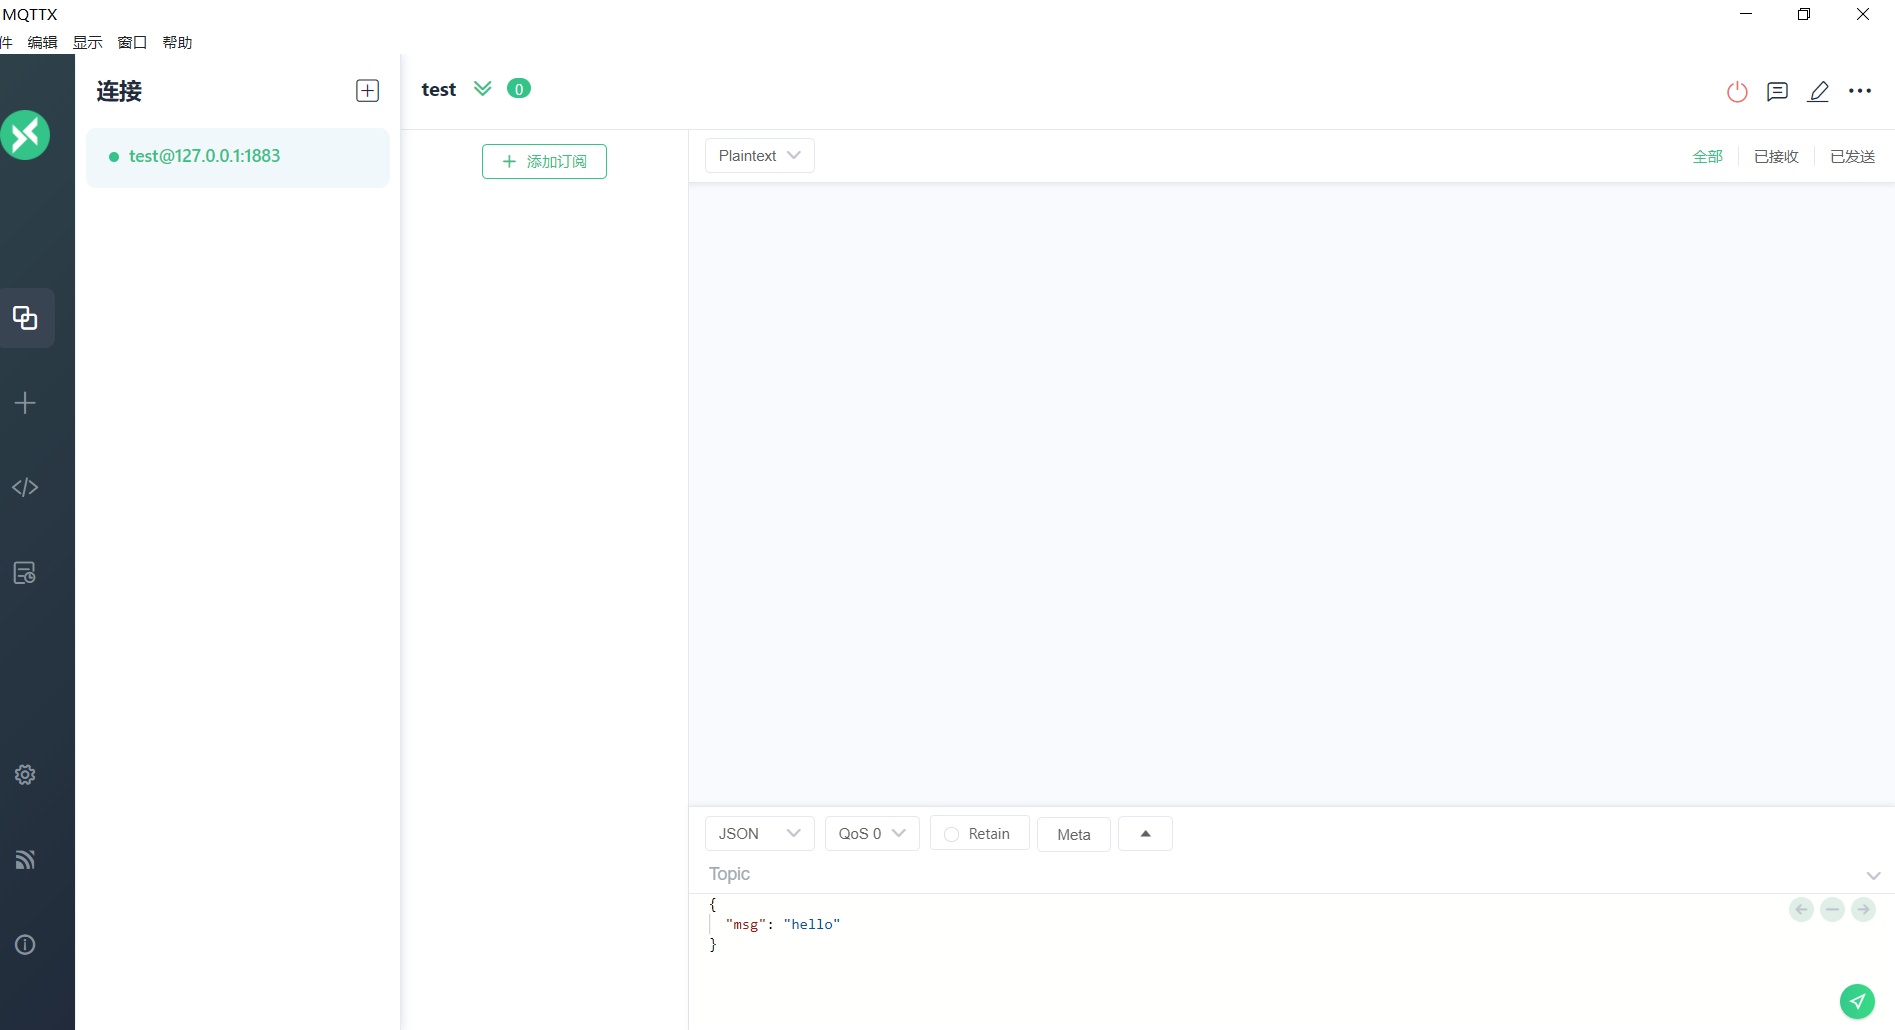Viewport: 1895px width, 1030px height.
Task: Click the 添加订阅 button
Action: (x=544, y=161)
